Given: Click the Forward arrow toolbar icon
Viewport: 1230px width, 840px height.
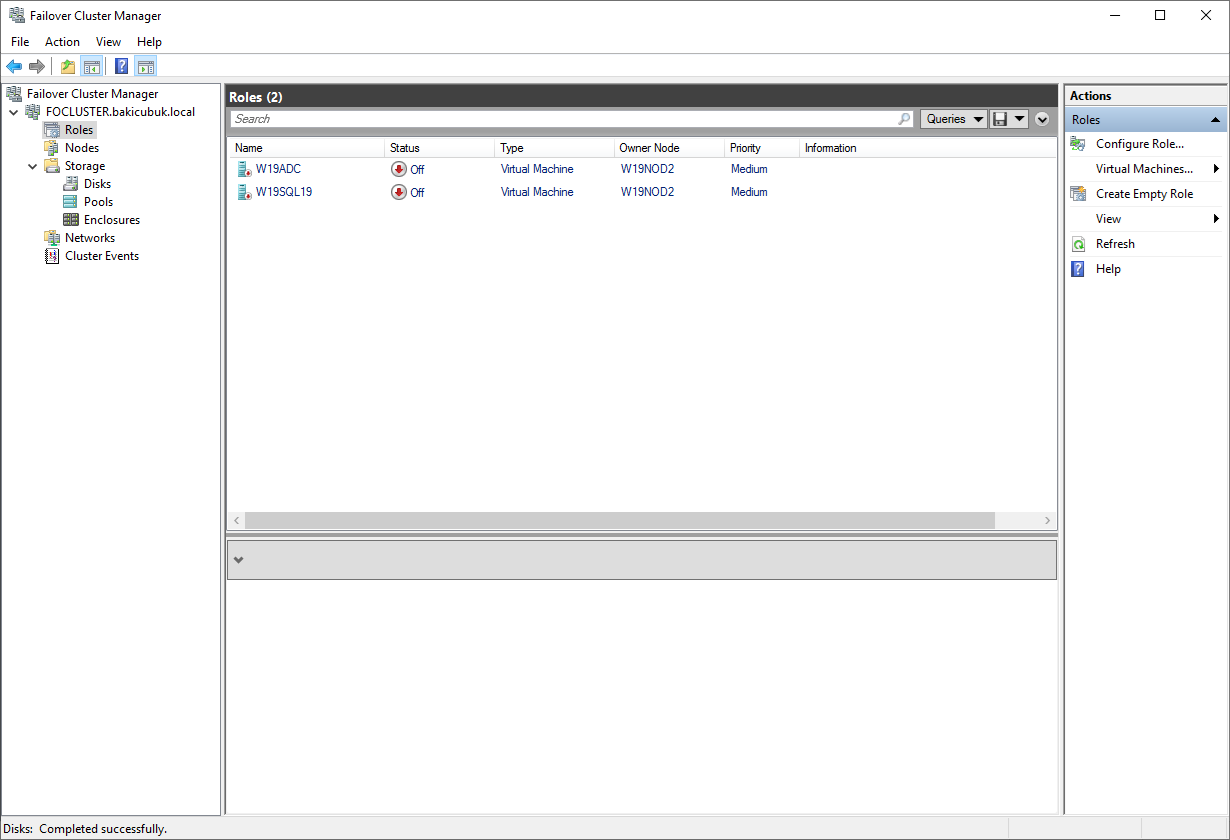Looking at the screenshot, I should pyautogui.click(x=37, y=67).
